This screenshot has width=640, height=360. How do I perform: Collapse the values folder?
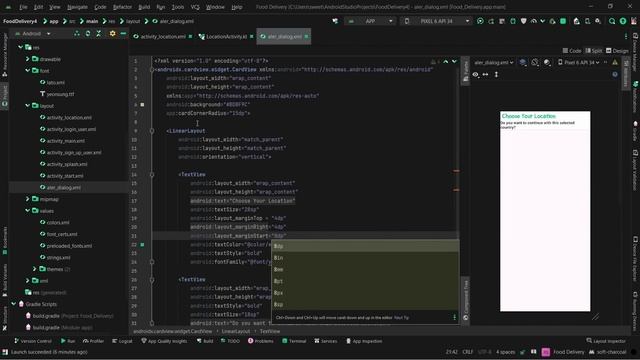[x=28, y=211]
